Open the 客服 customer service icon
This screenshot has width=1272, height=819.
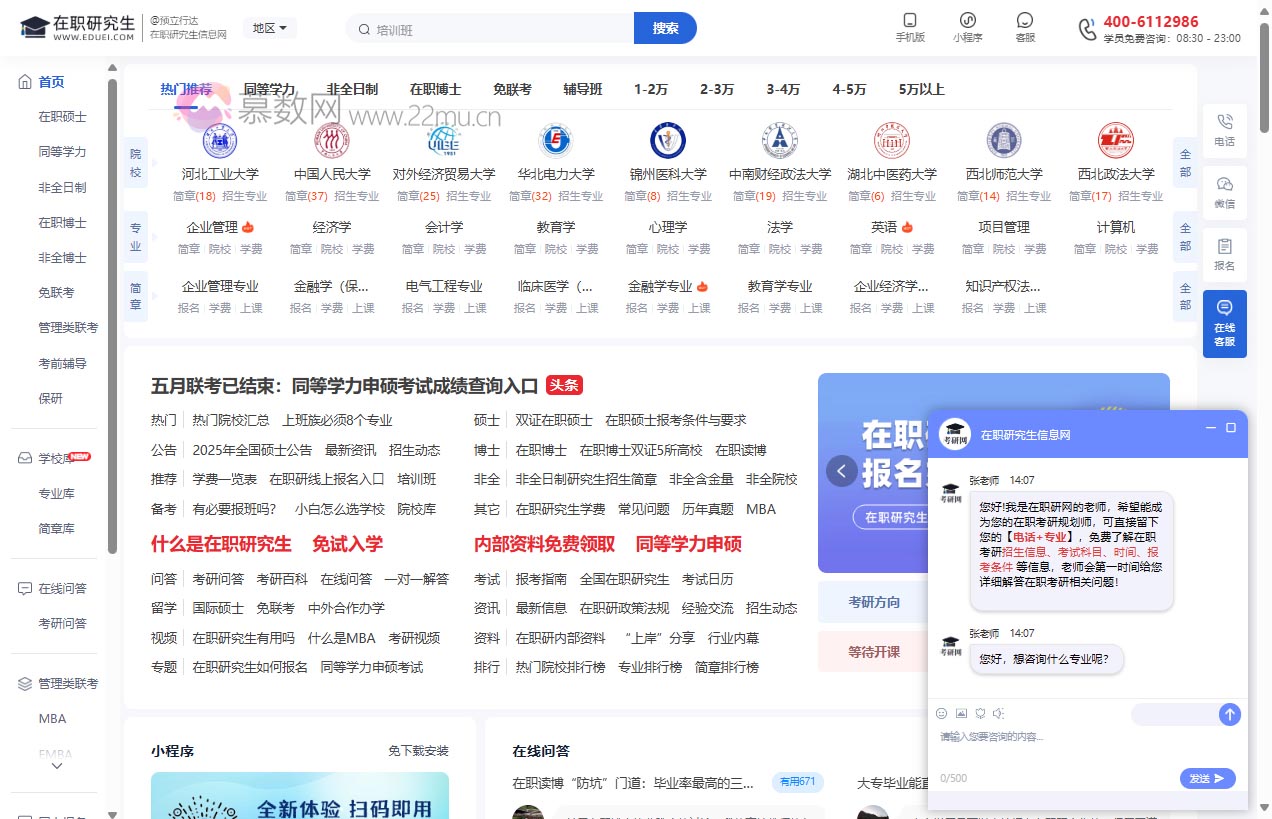point(1024,27)
